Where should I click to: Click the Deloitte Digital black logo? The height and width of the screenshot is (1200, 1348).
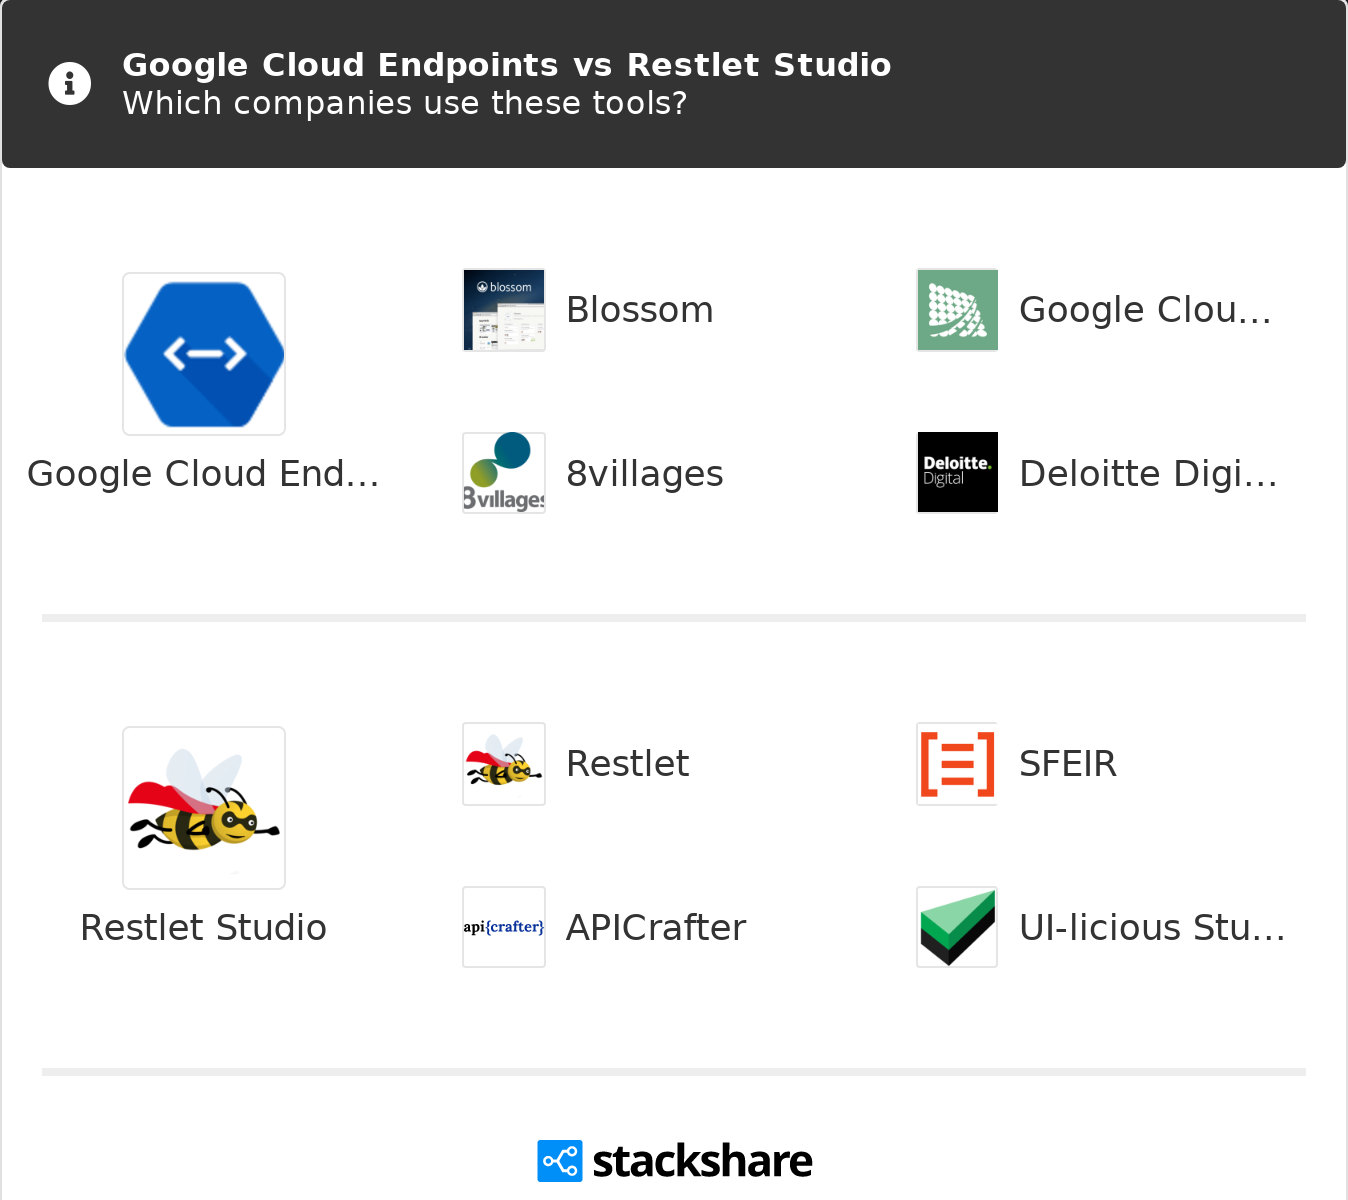tap(957, 473)
